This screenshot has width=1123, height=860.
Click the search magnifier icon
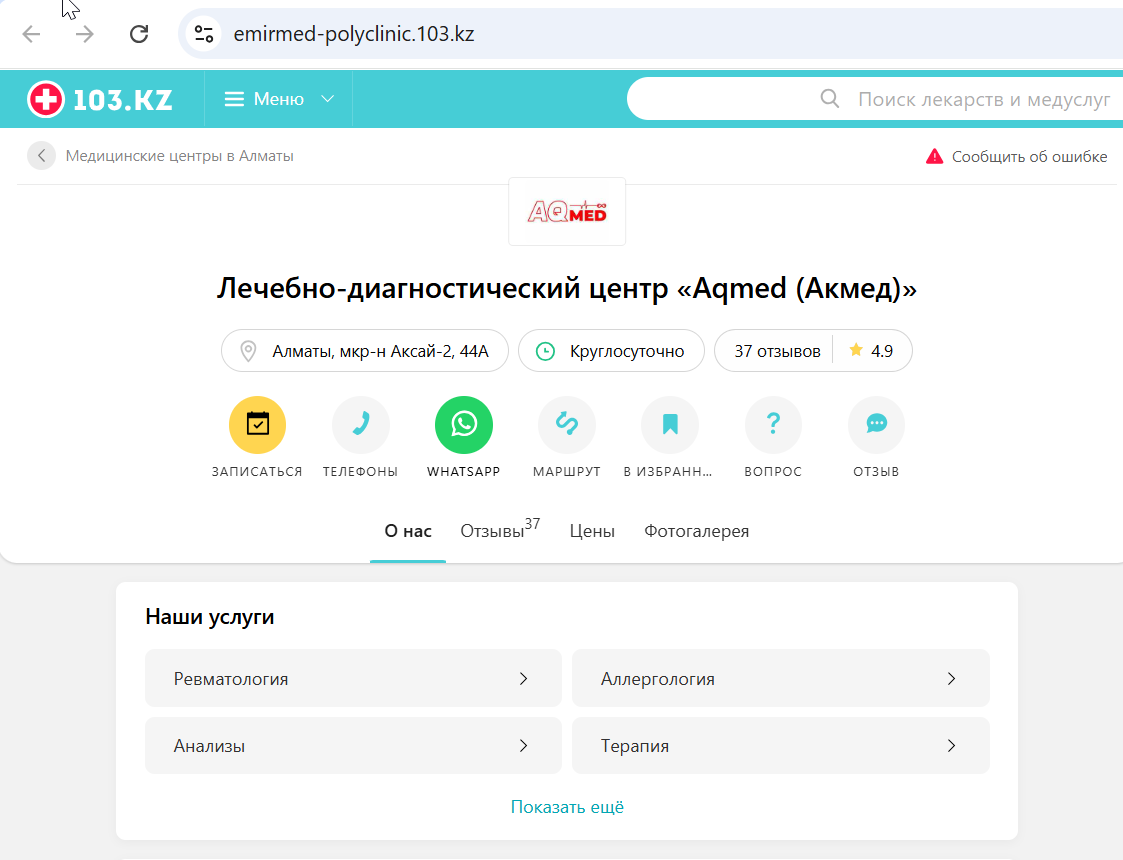tap(829, 99)
